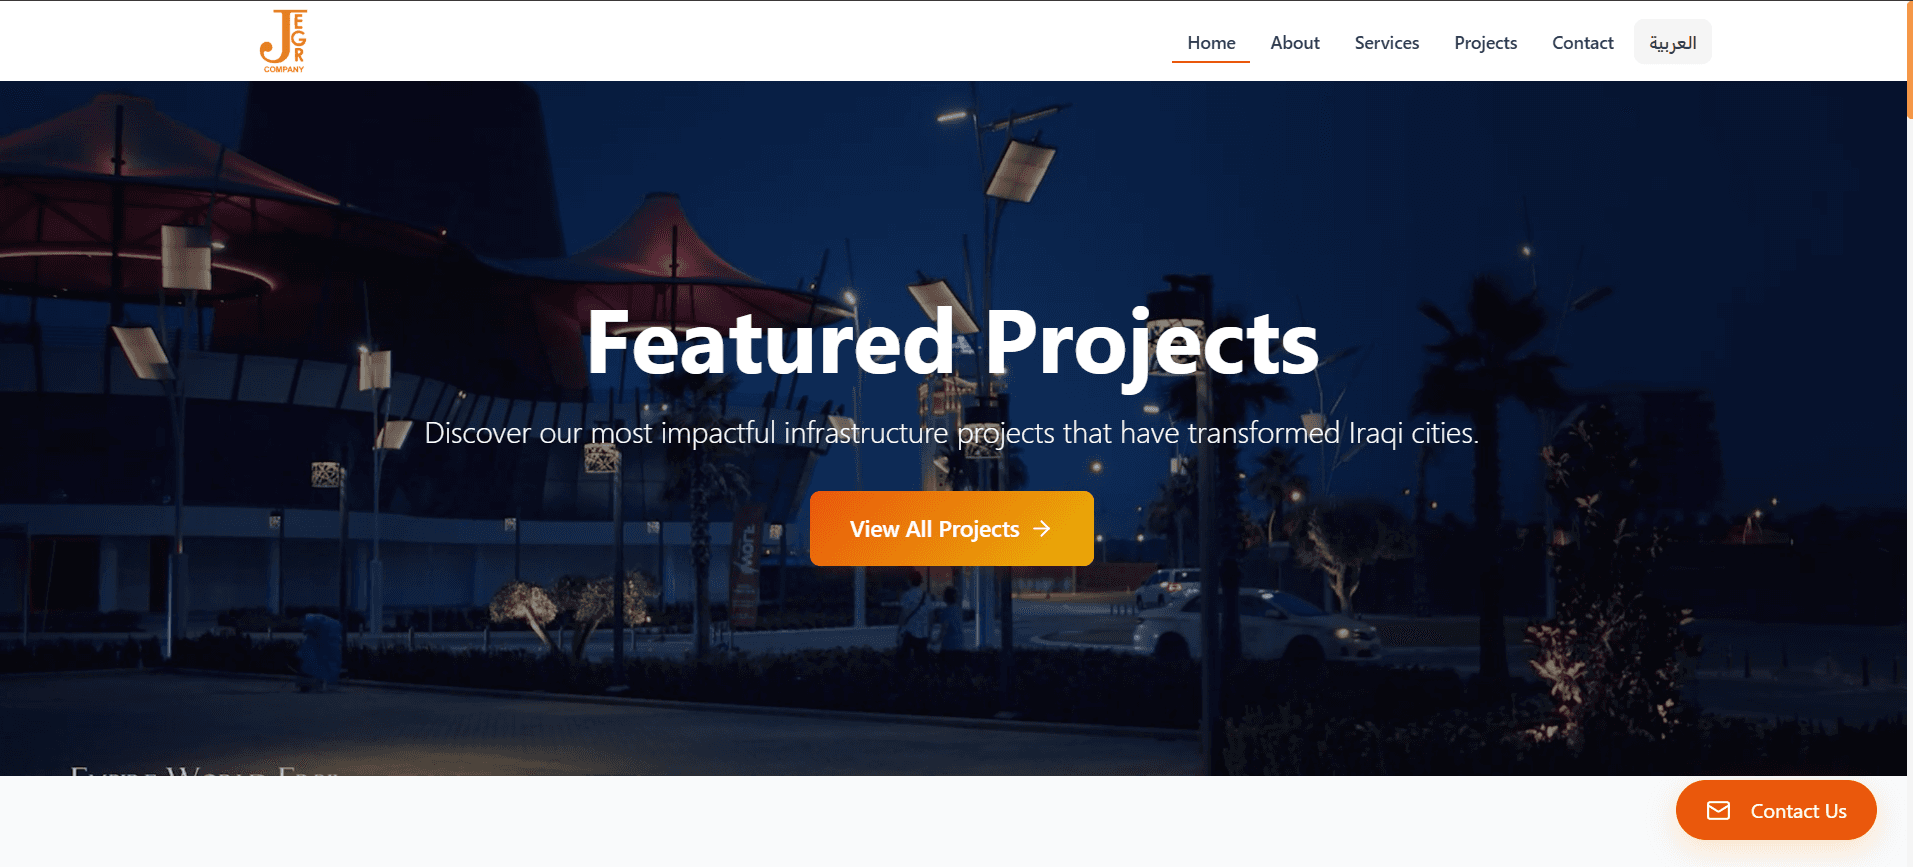Viewport: 1913px width, 867px height.
Task: Click the JEGR Company logo
Action: click(283, 41)
